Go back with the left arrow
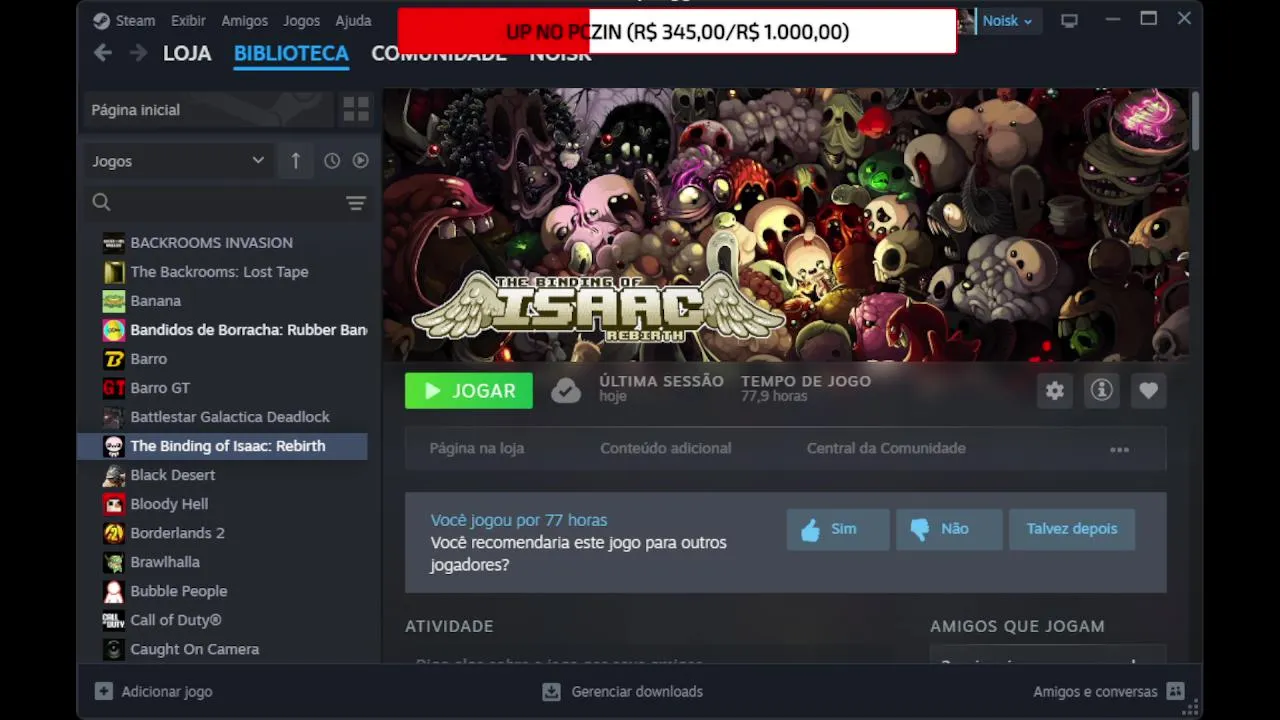Image resolution: width=1280 pixels, height=720 pixels. tap(102, 53)
